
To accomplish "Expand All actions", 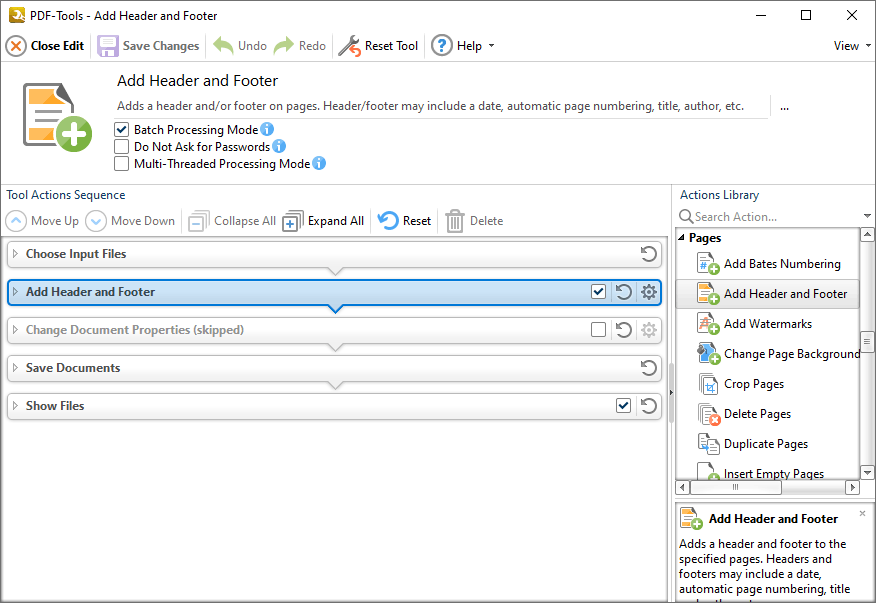I will coord(323,221).
